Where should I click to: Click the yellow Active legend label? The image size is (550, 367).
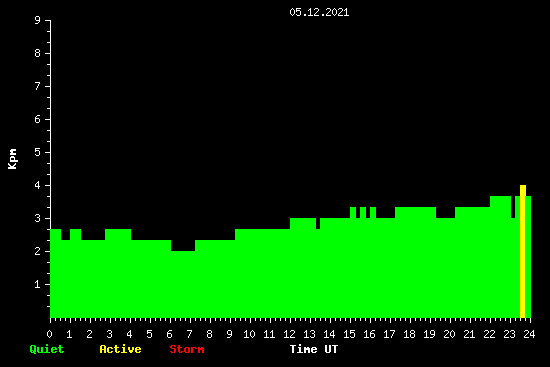tap(120, 349)
